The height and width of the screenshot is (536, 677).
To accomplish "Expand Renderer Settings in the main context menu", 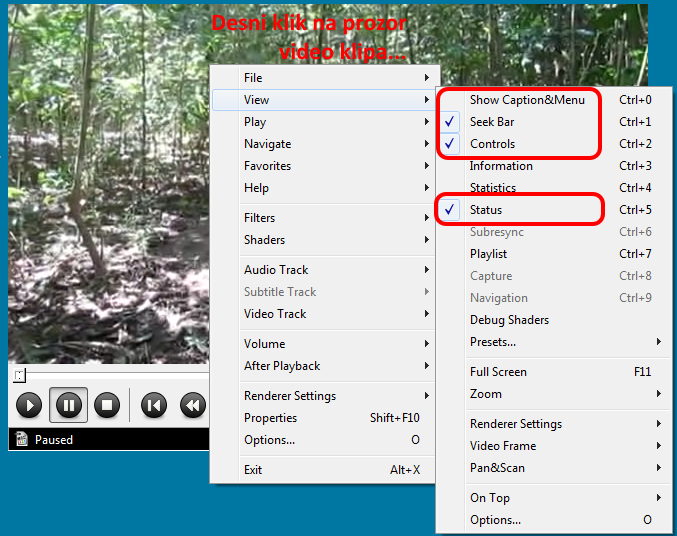I will pos(324,396).
